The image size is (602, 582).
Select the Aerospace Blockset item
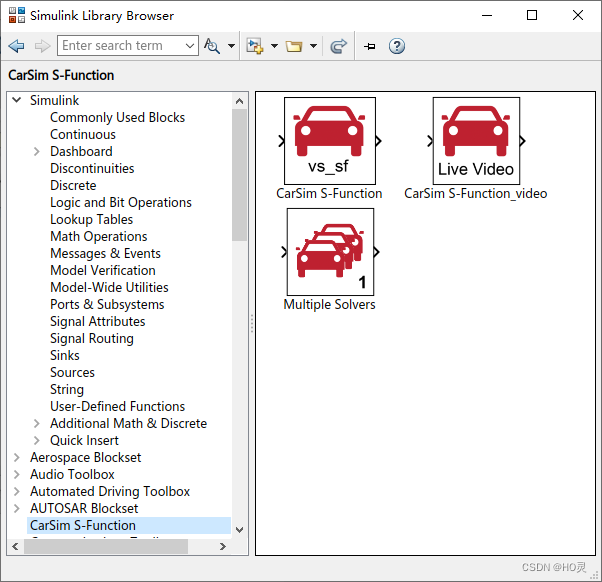[x=86, y=457]
